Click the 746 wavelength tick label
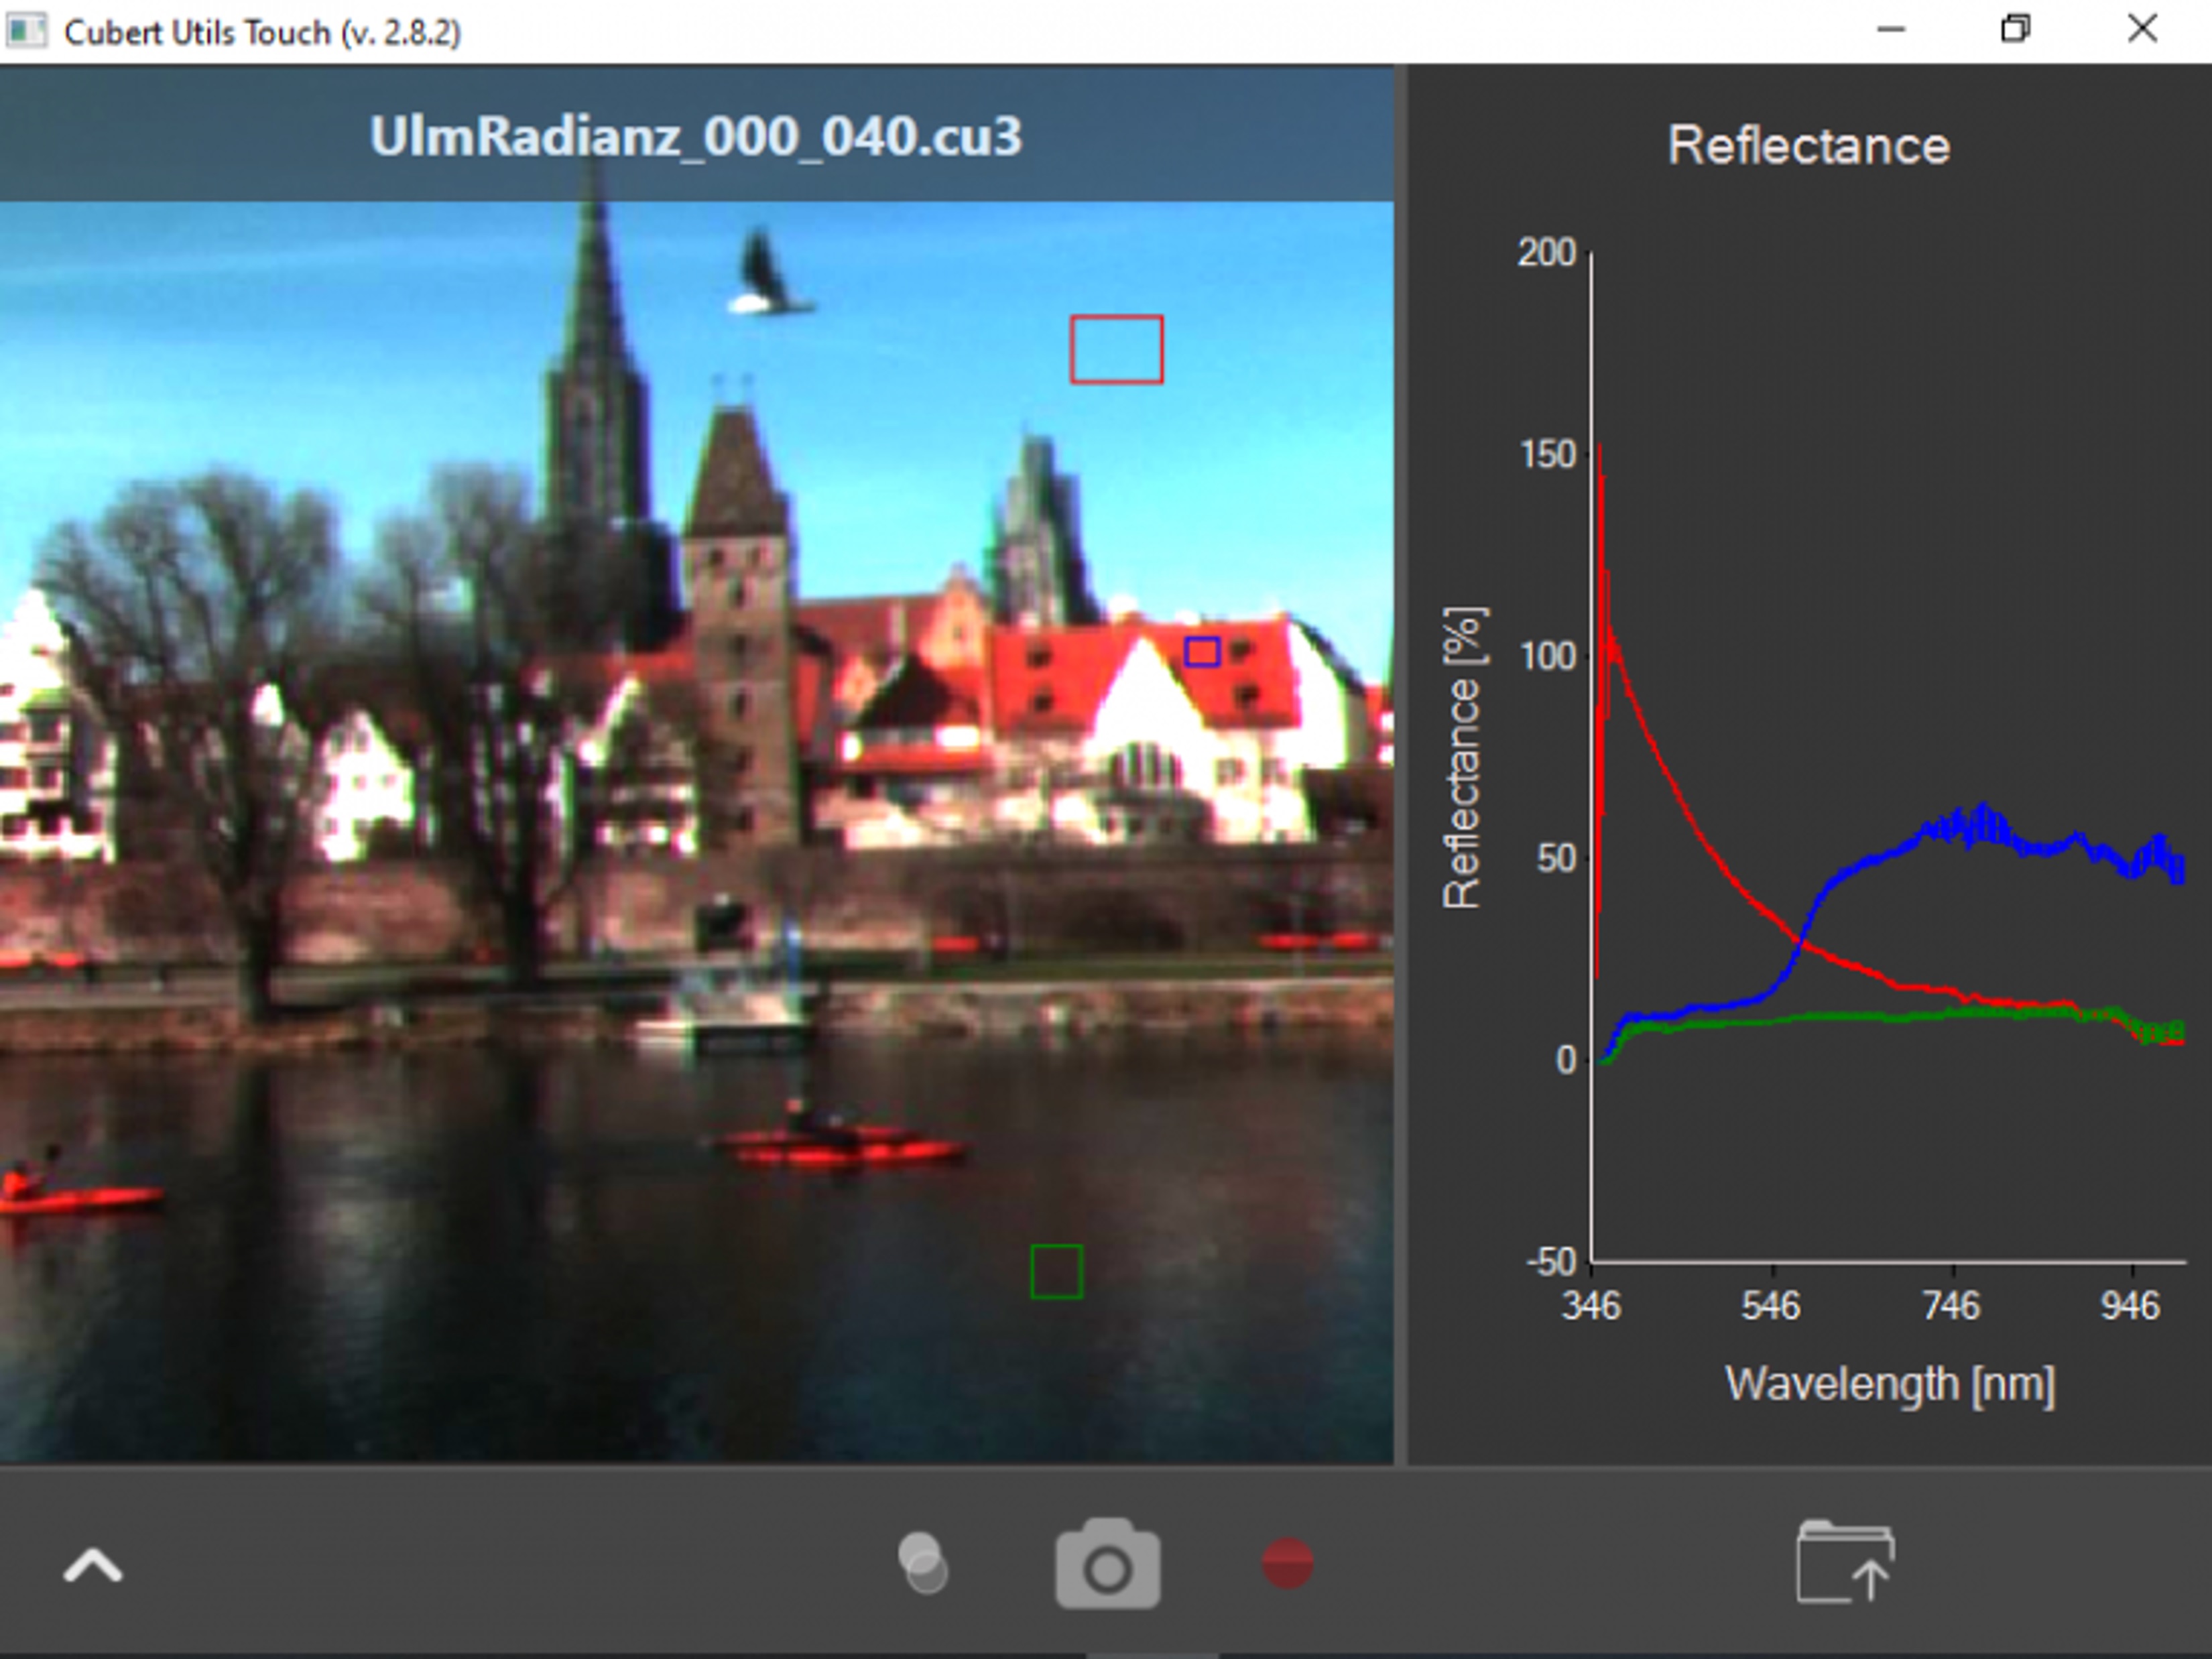The height and width of the screenshot is (1659, 2212). (x=1951, y=1306)
